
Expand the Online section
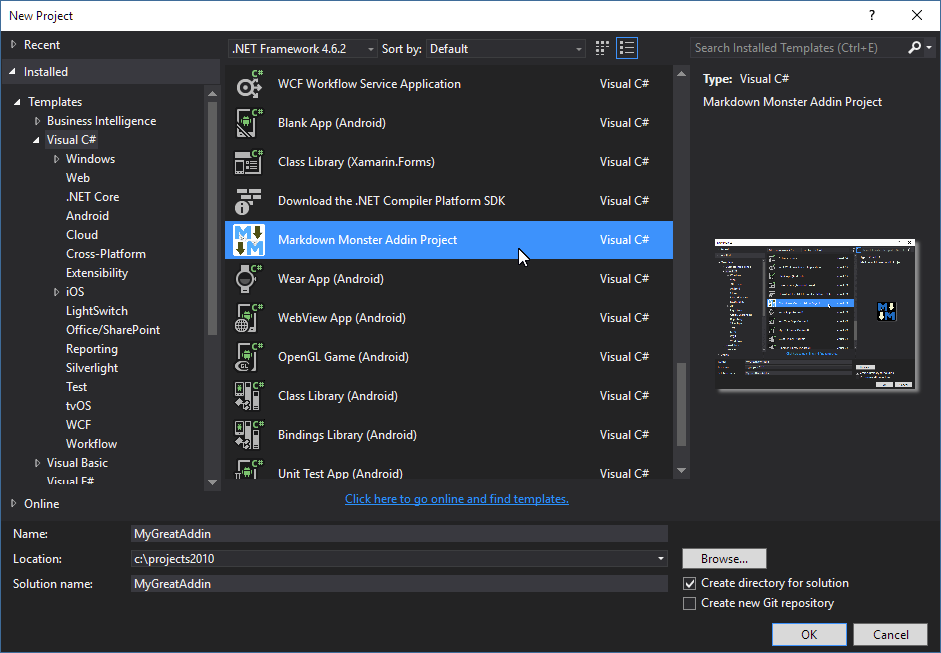pyautogui.click(x=13, y=504)
